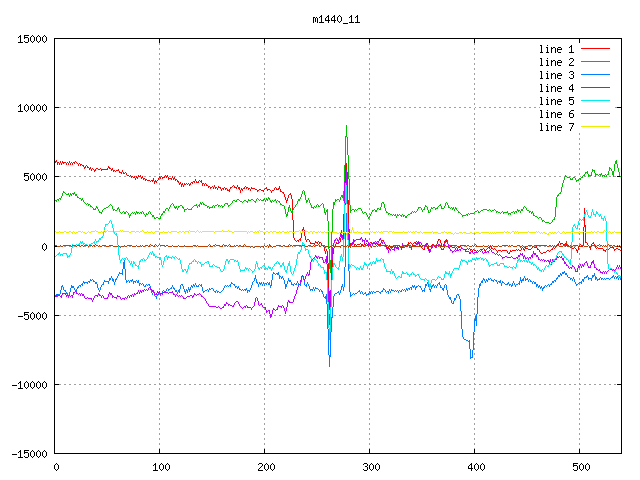Click the red line sample in the legend
Screen dimensions: 640x480
tap(596, 49)
